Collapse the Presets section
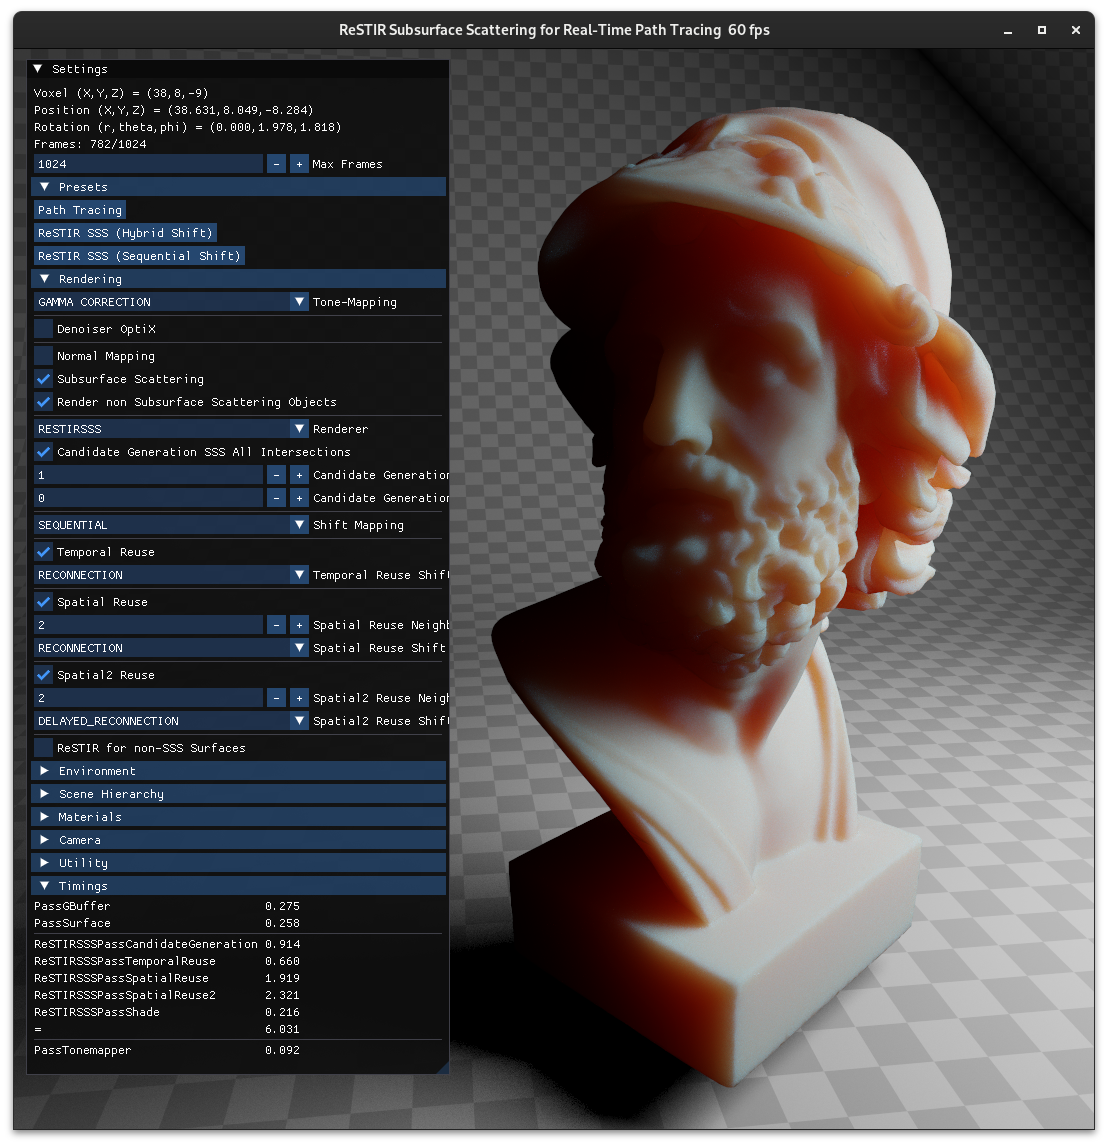 238,187
